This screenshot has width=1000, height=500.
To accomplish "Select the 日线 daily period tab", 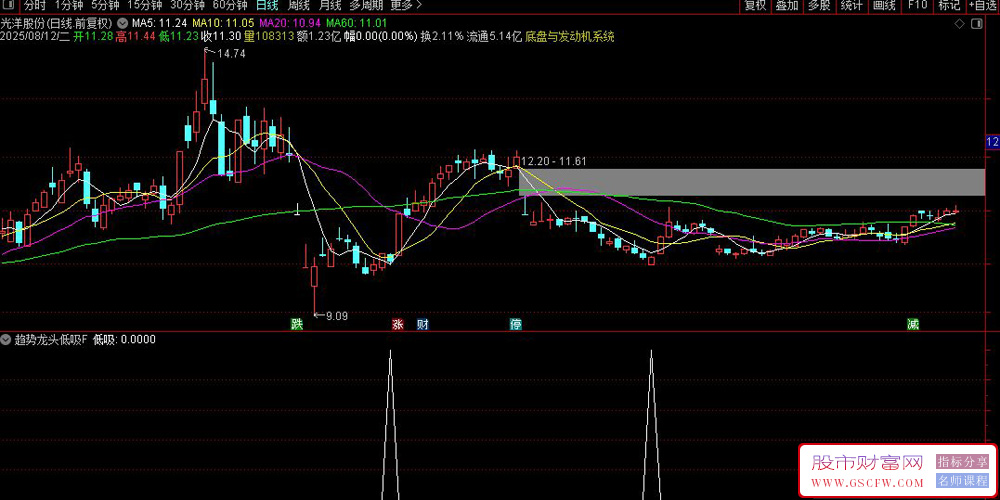I will (267, 6).
